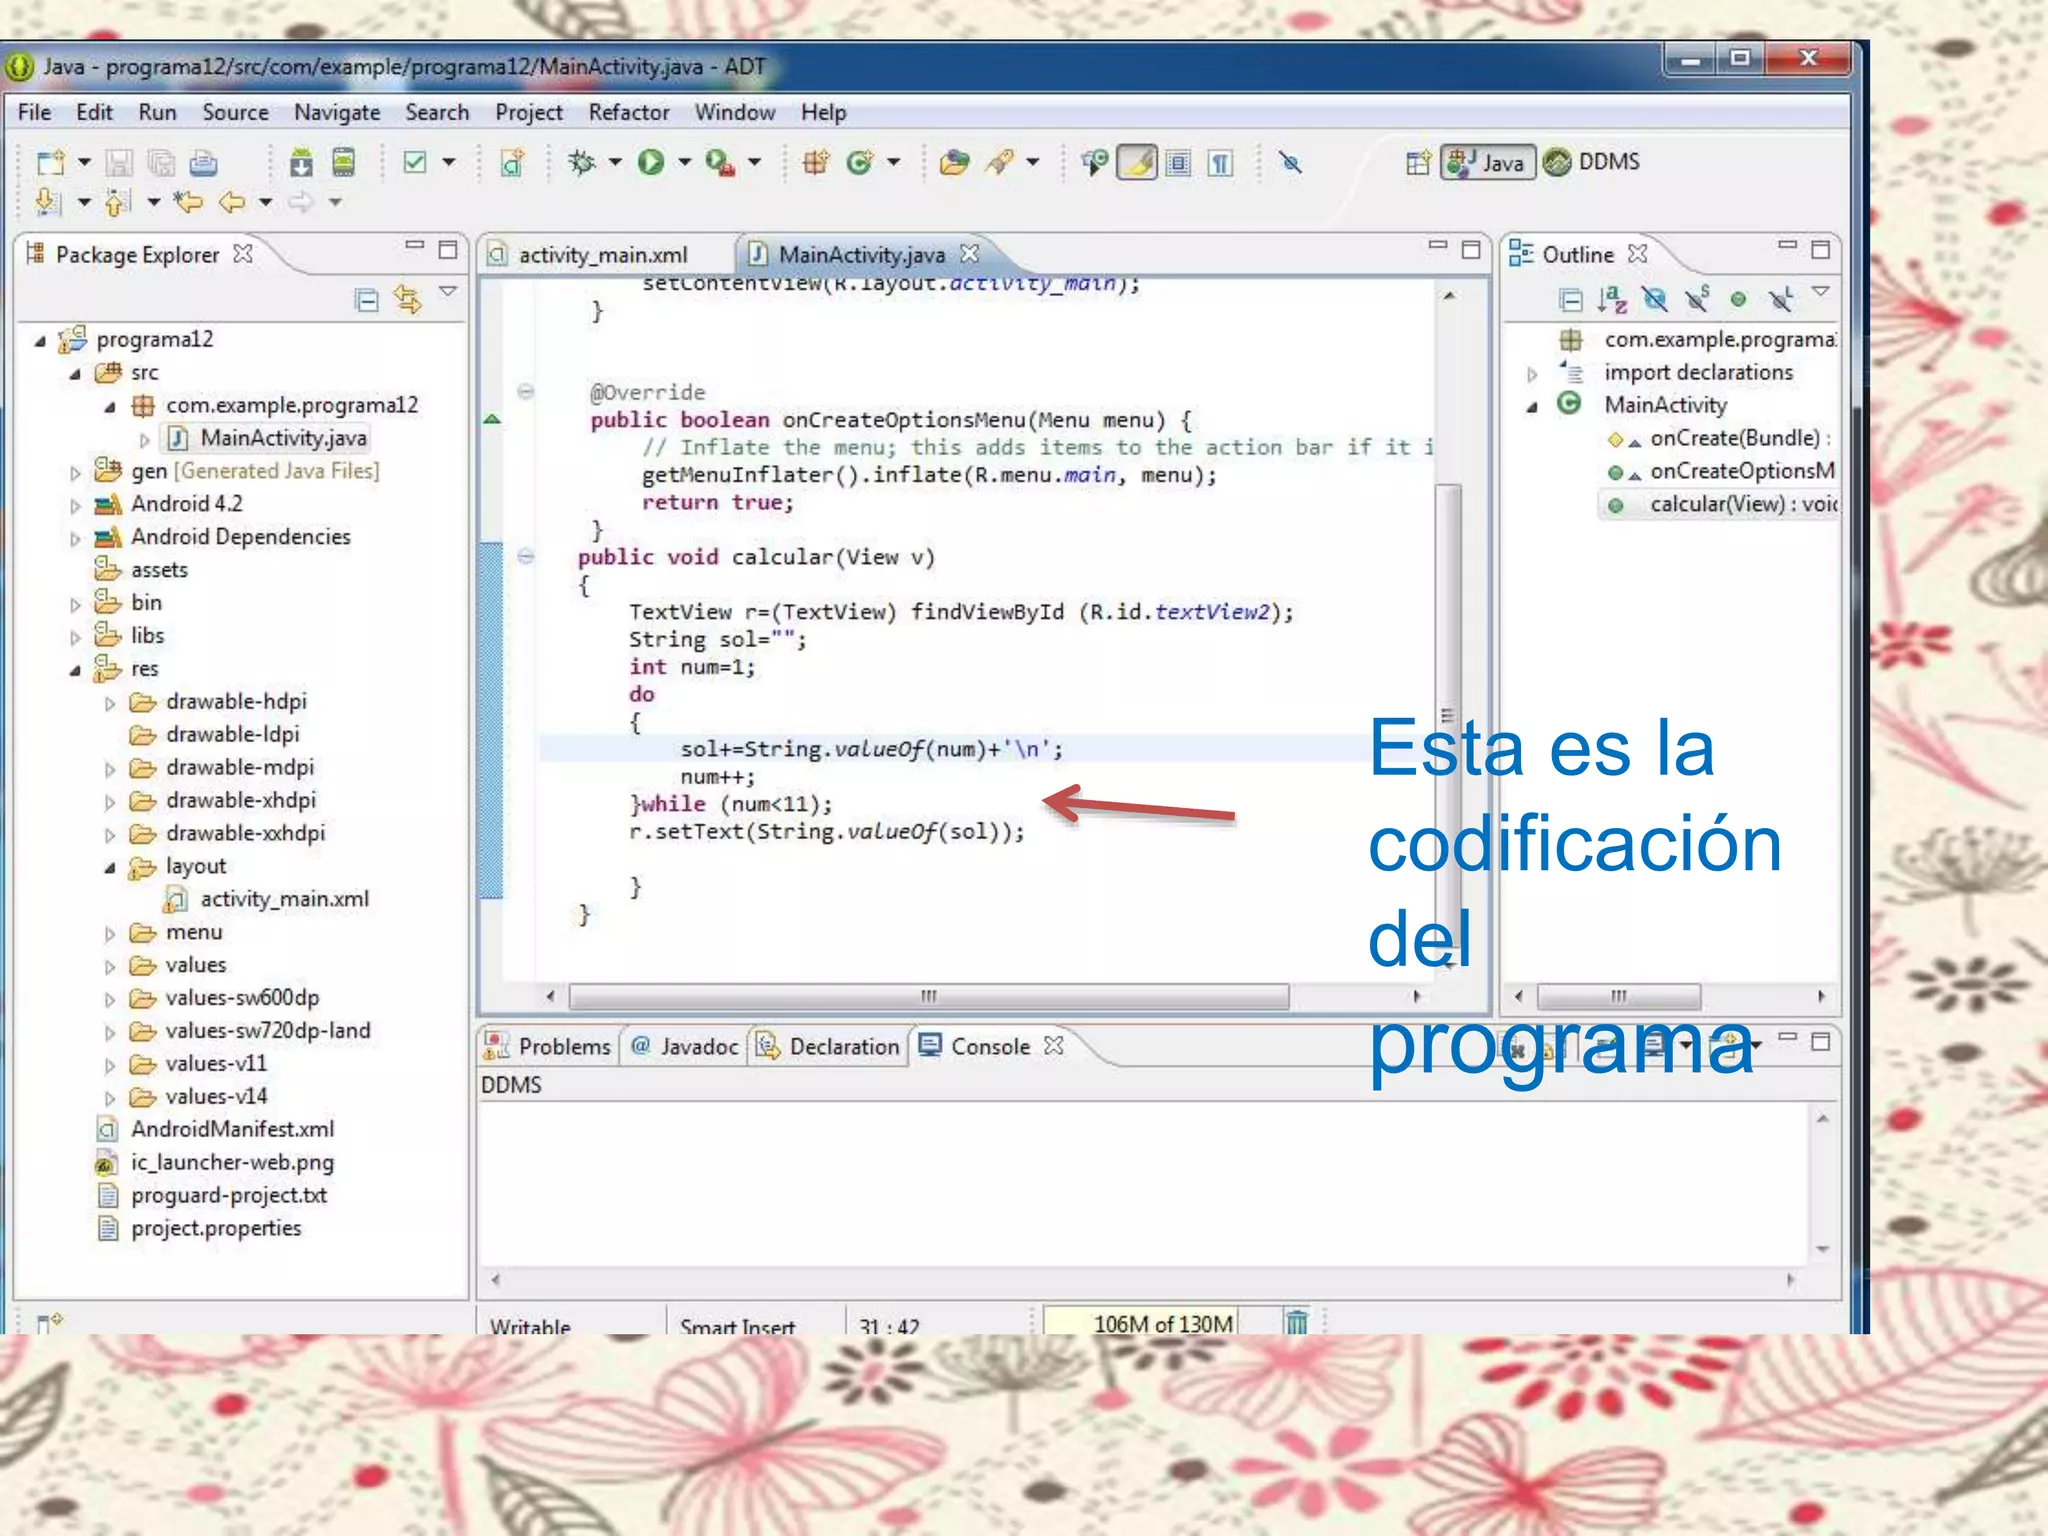The image size is (2048, 1536).
Task: Click the New Java Package icon
Action: pos(816,162)
